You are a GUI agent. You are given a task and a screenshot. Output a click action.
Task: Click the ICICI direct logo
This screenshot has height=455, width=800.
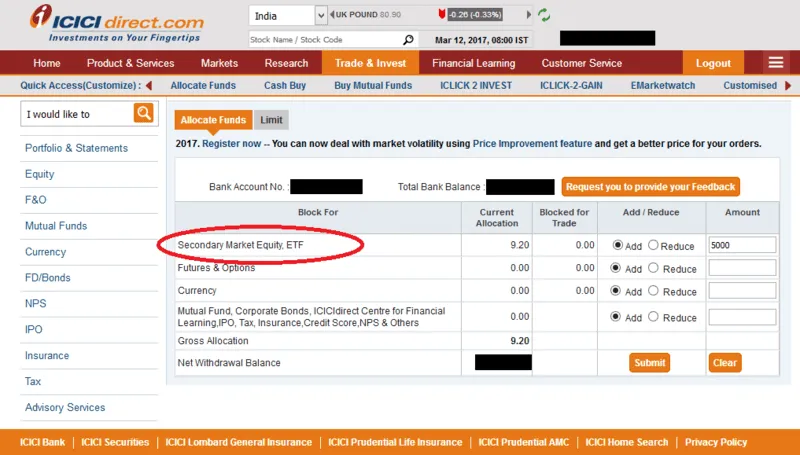pos(117,23)
